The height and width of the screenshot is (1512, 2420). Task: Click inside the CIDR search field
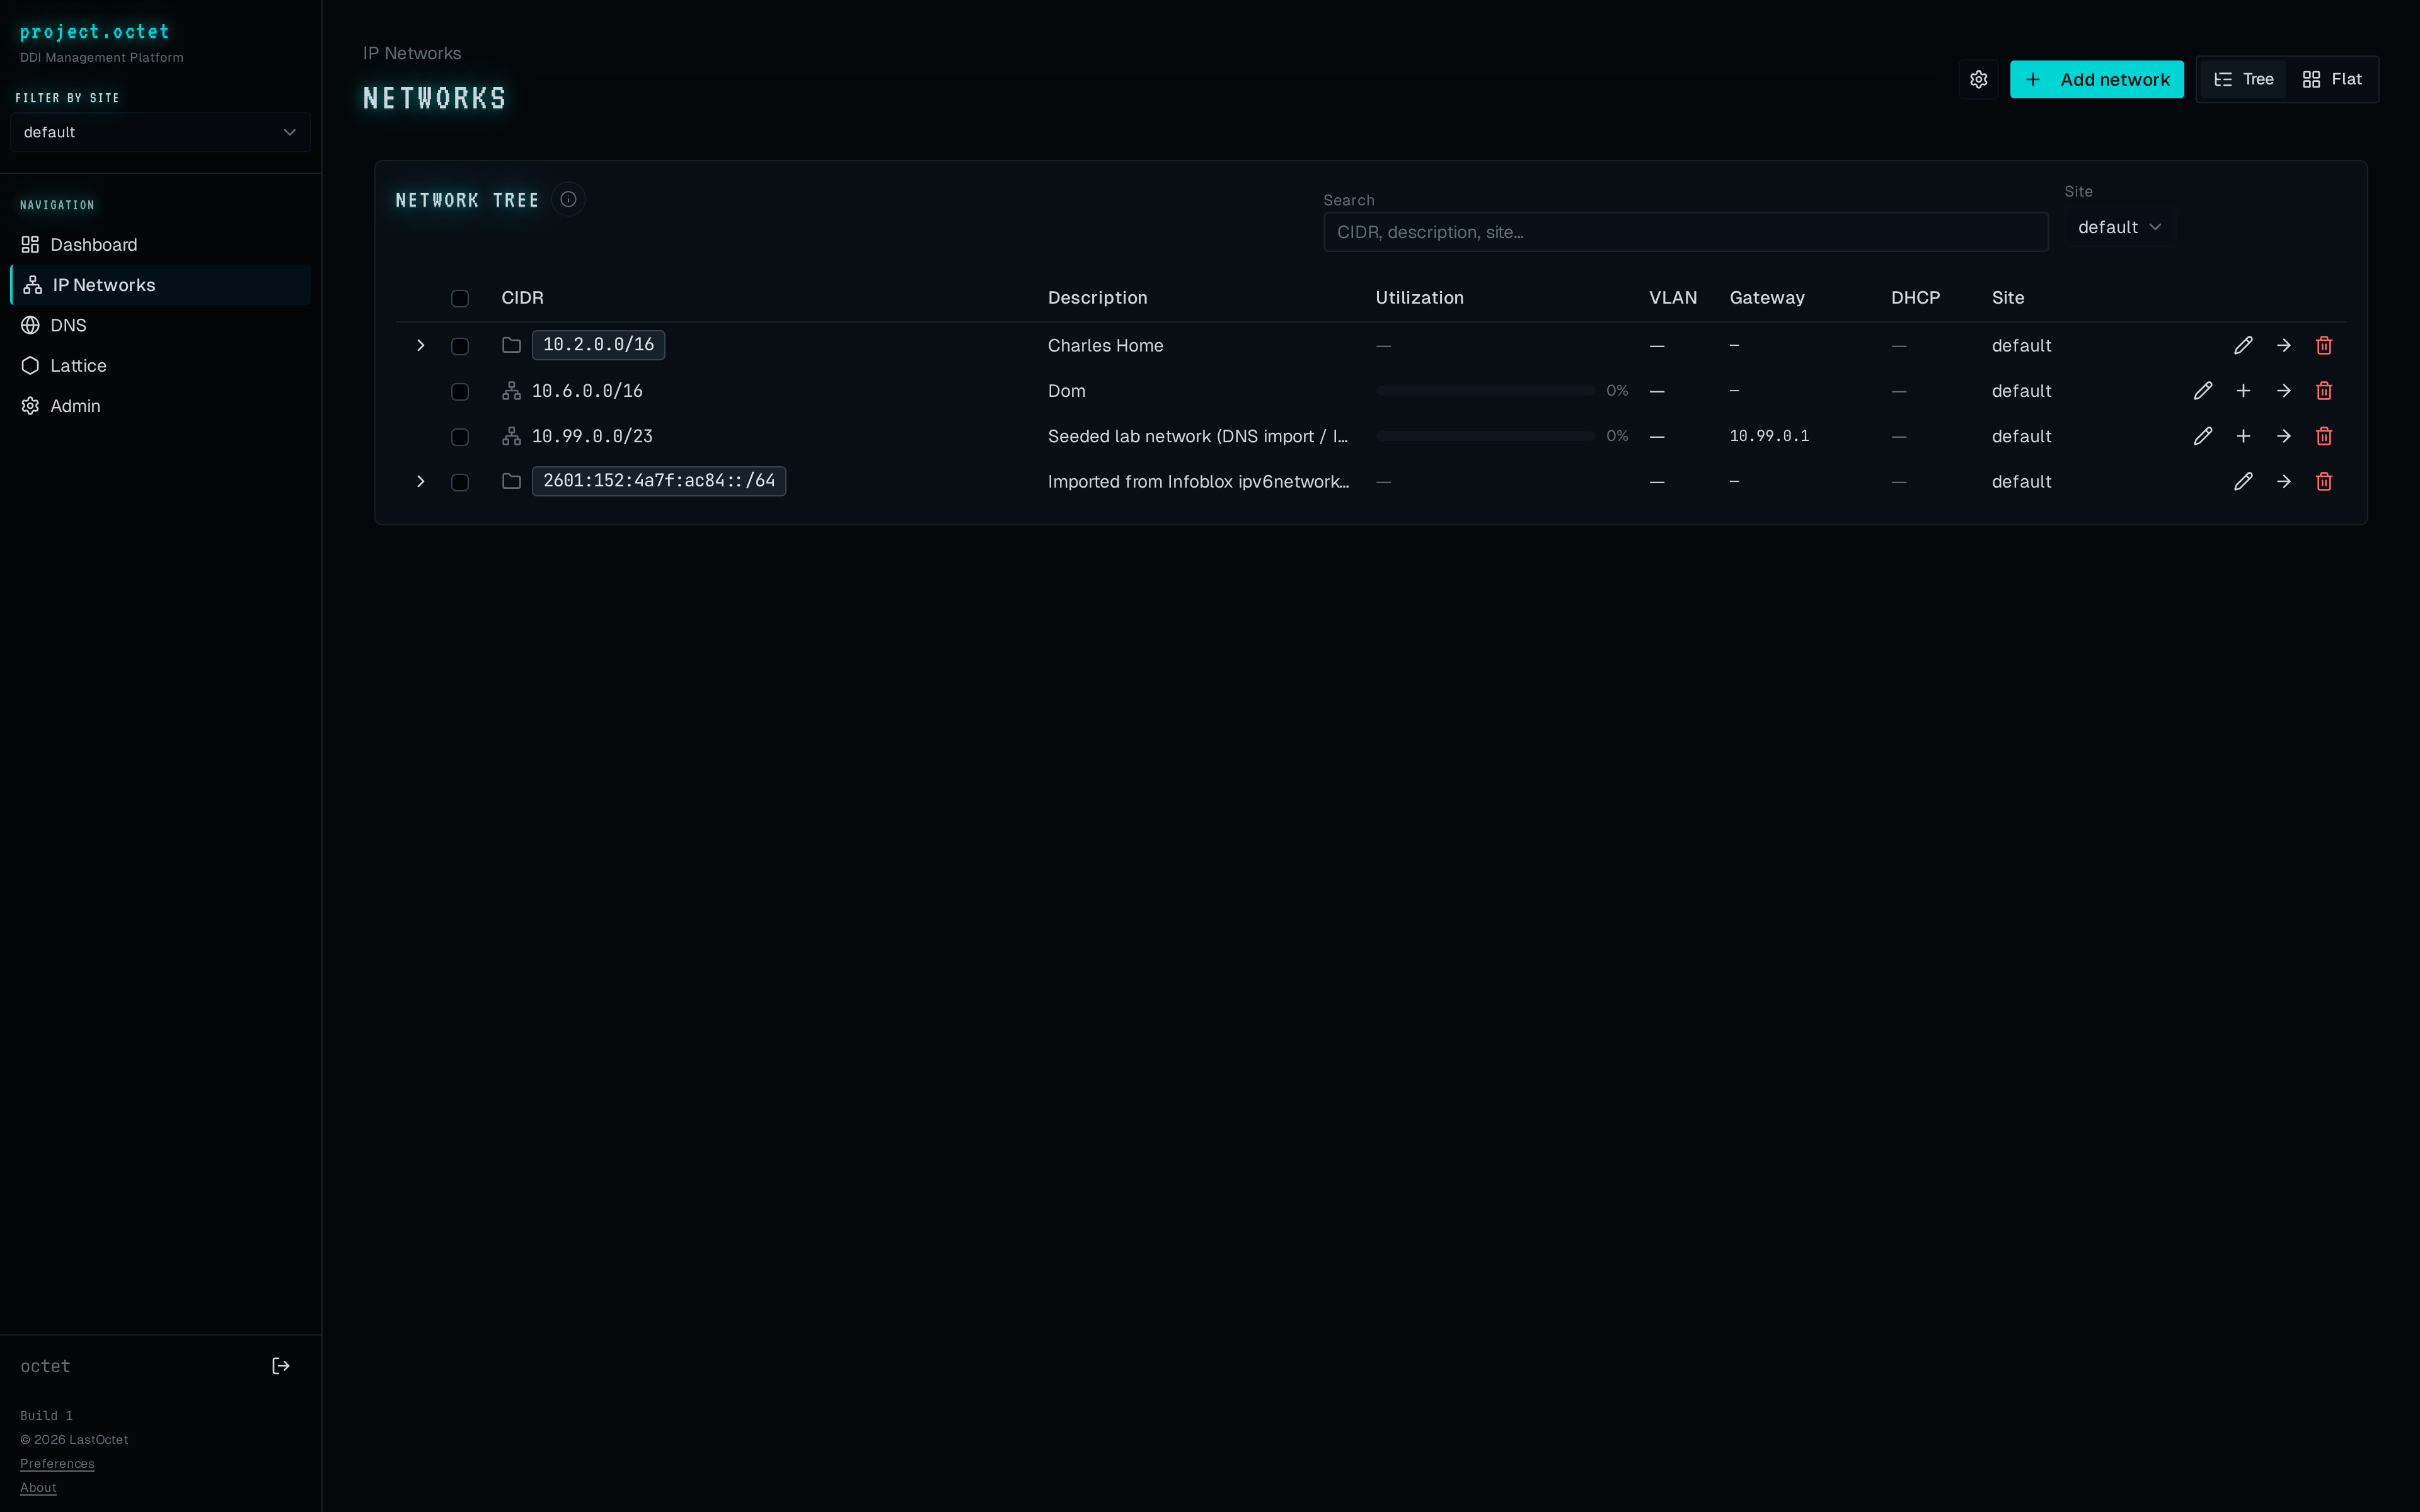coord(1684,231)
